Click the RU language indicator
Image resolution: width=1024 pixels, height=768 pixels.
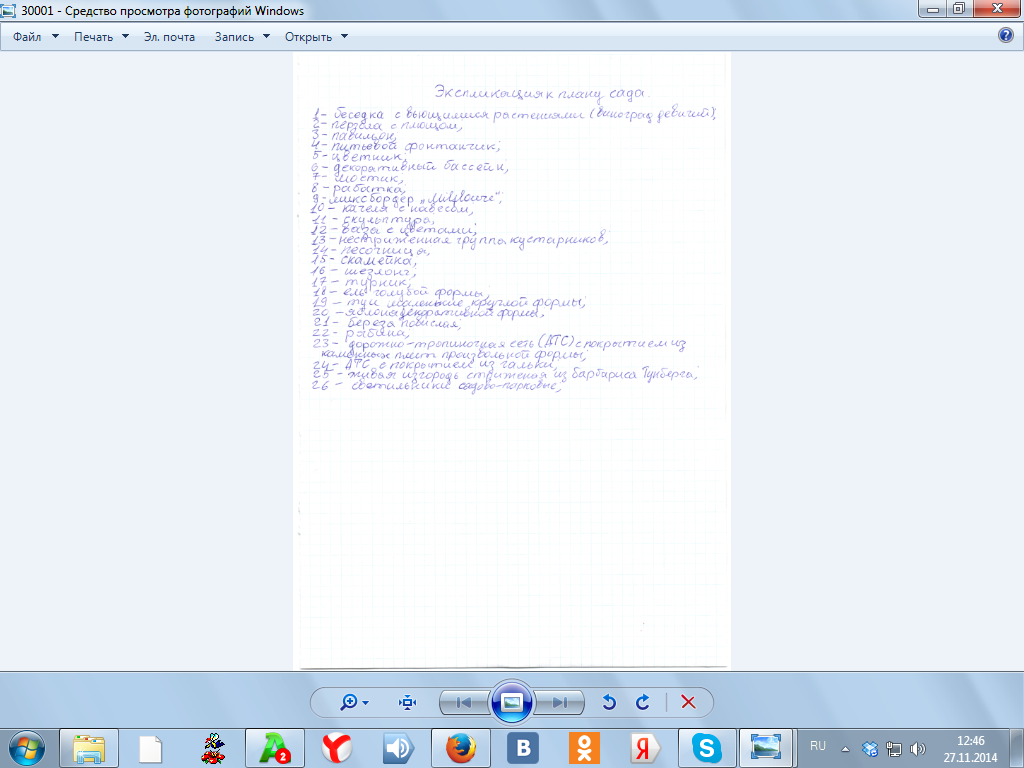(817, 746)
